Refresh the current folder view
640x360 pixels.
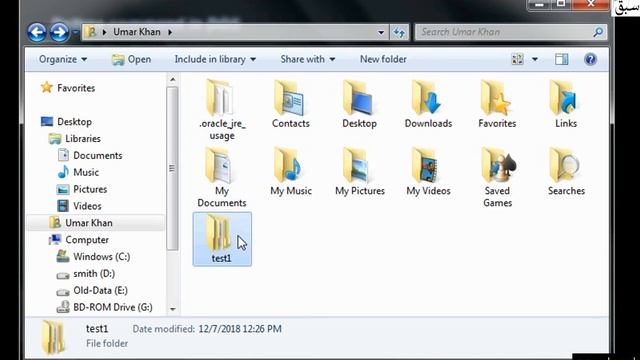399,32
